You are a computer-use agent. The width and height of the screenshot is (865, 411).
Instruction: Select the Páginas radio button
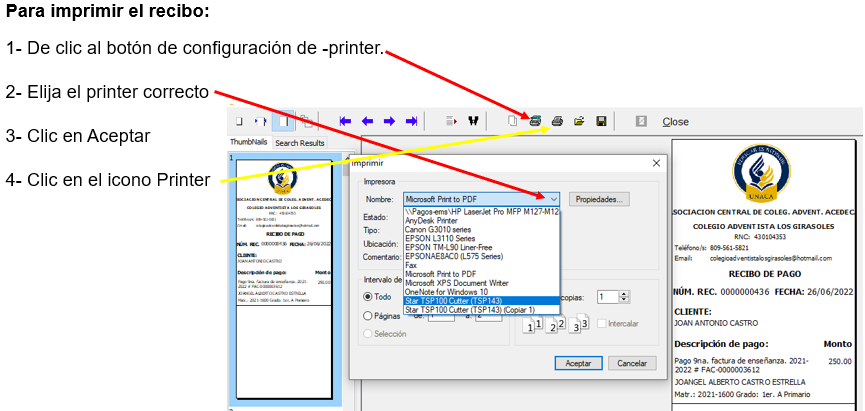click(x=369, y=315)
